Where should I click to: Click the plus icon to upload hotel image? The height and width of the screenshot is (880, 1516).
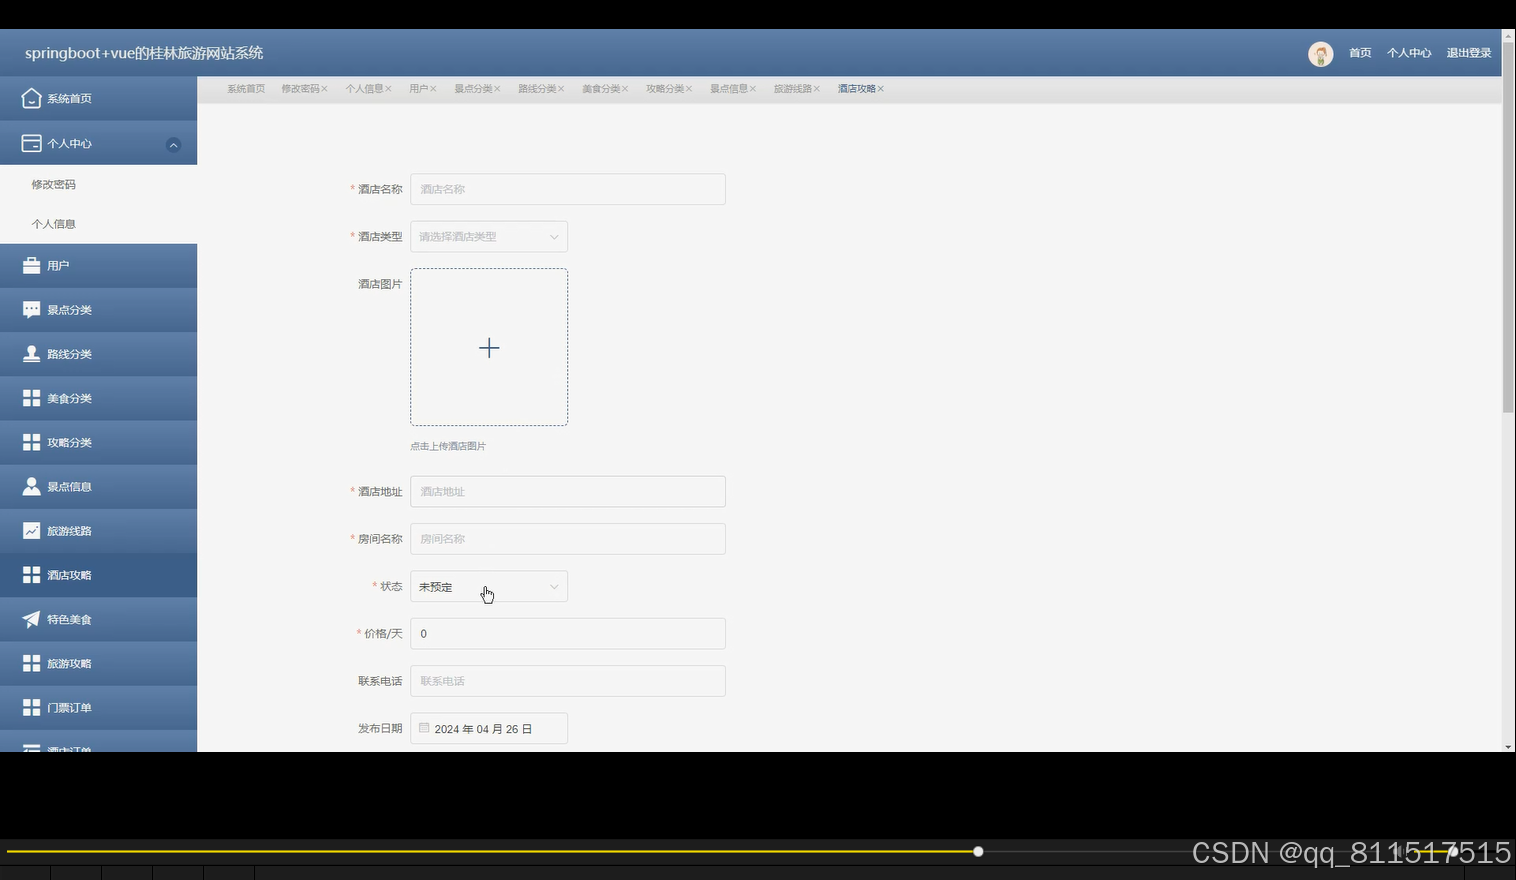[x=489, y=347]
